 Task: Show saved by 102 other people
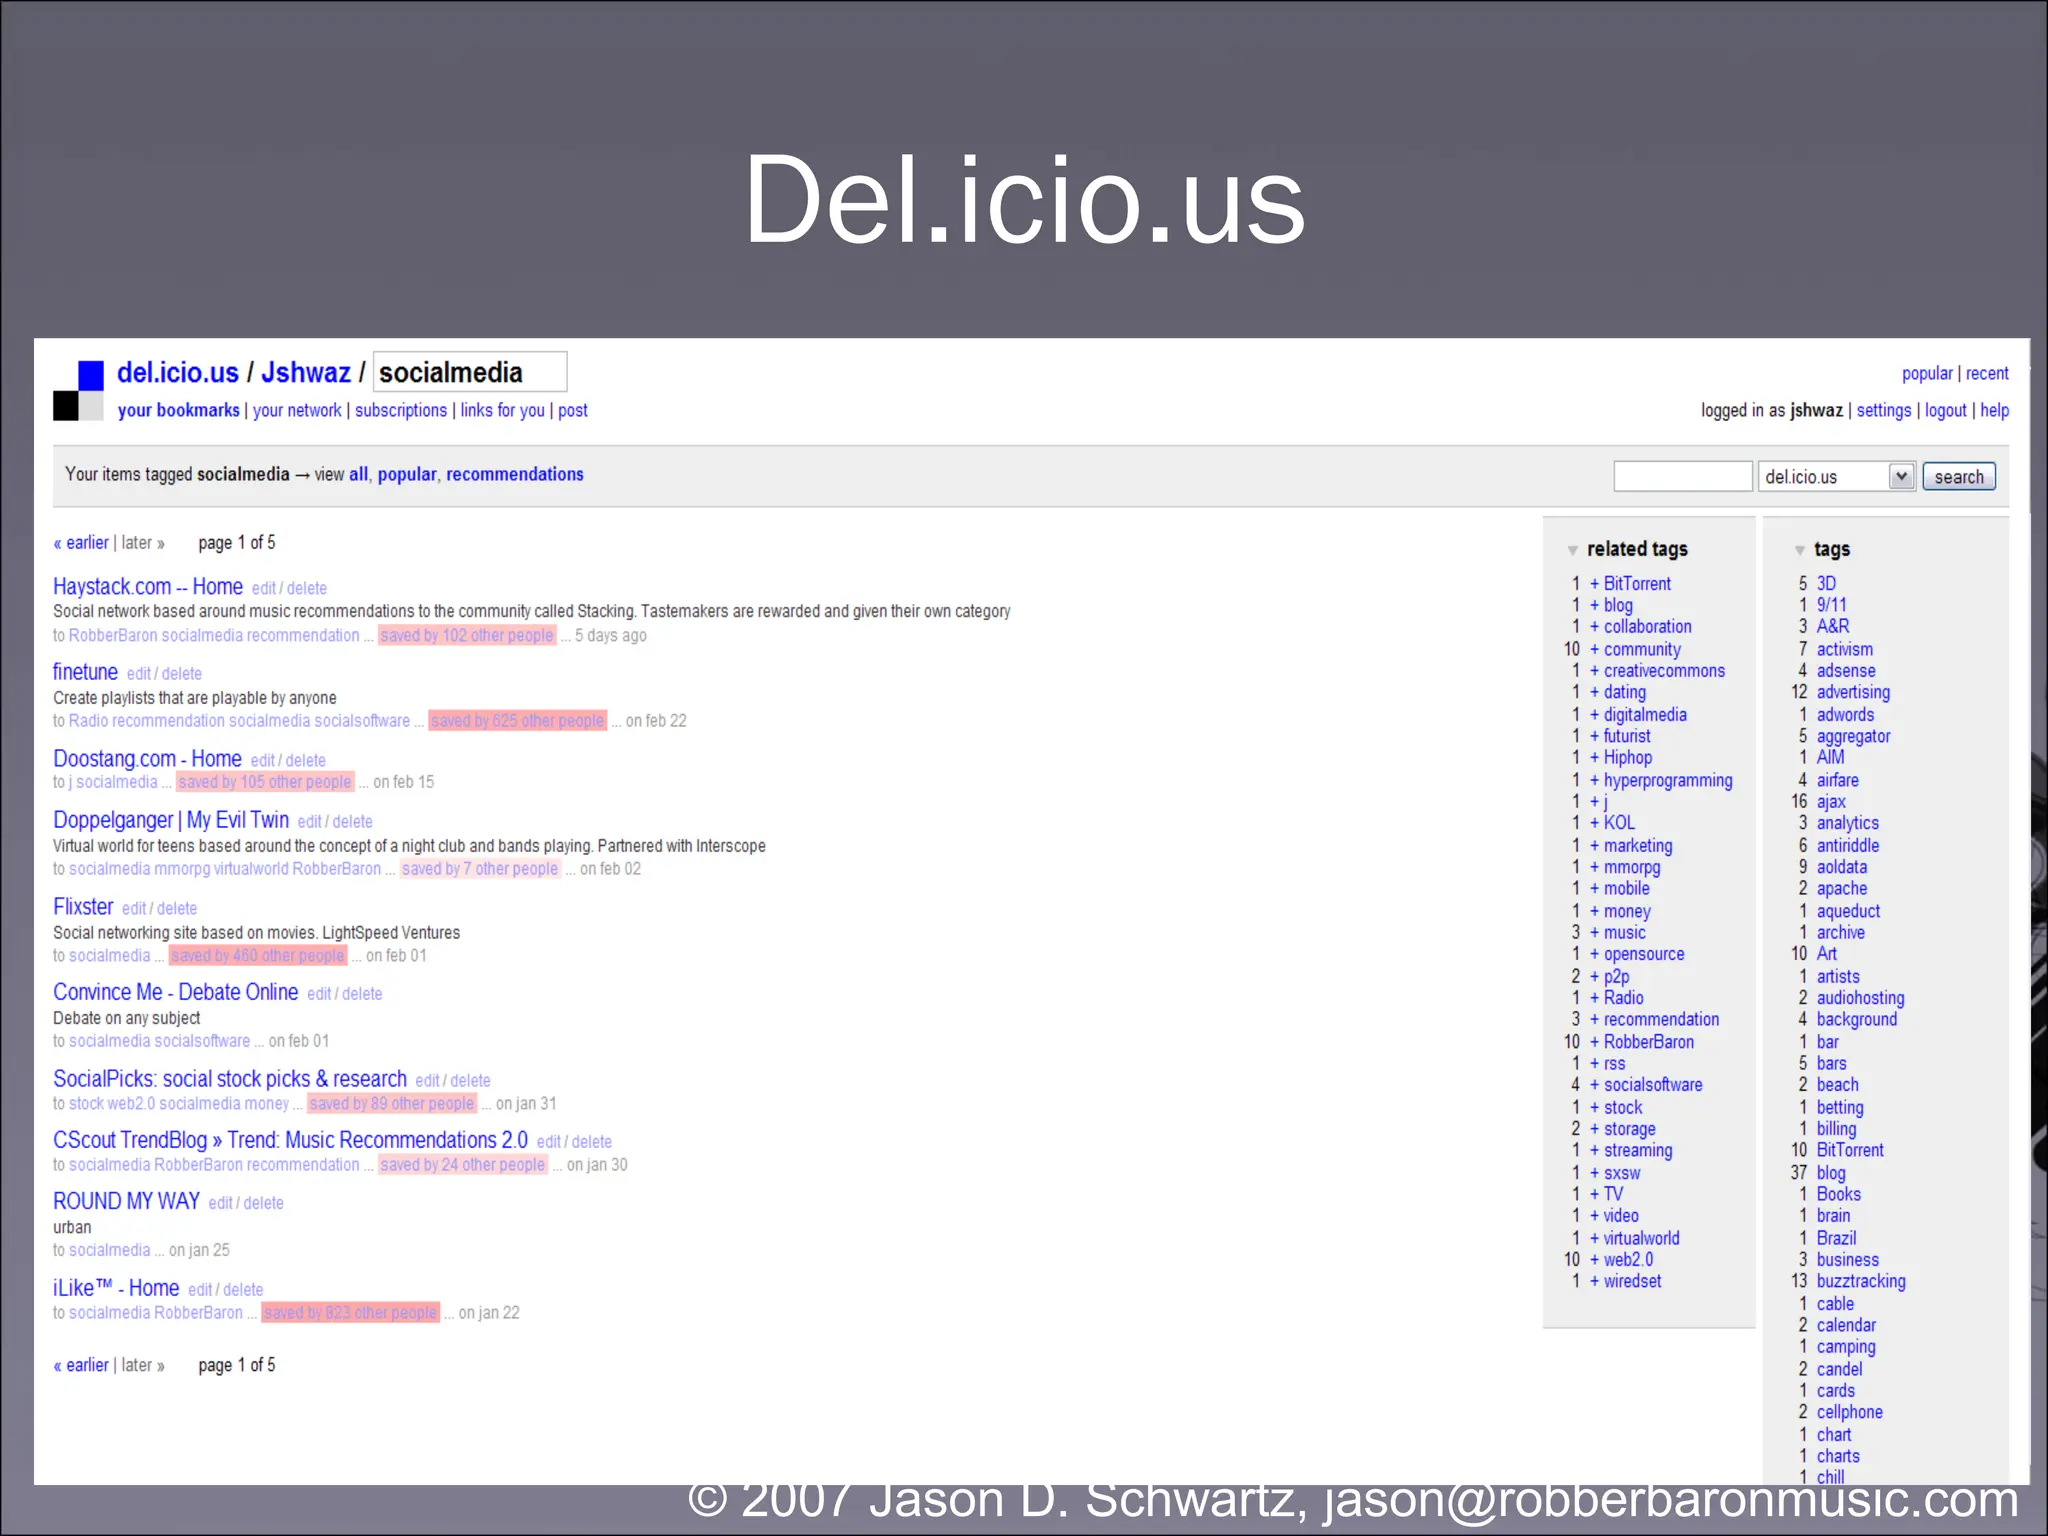(x=467, y=636)
